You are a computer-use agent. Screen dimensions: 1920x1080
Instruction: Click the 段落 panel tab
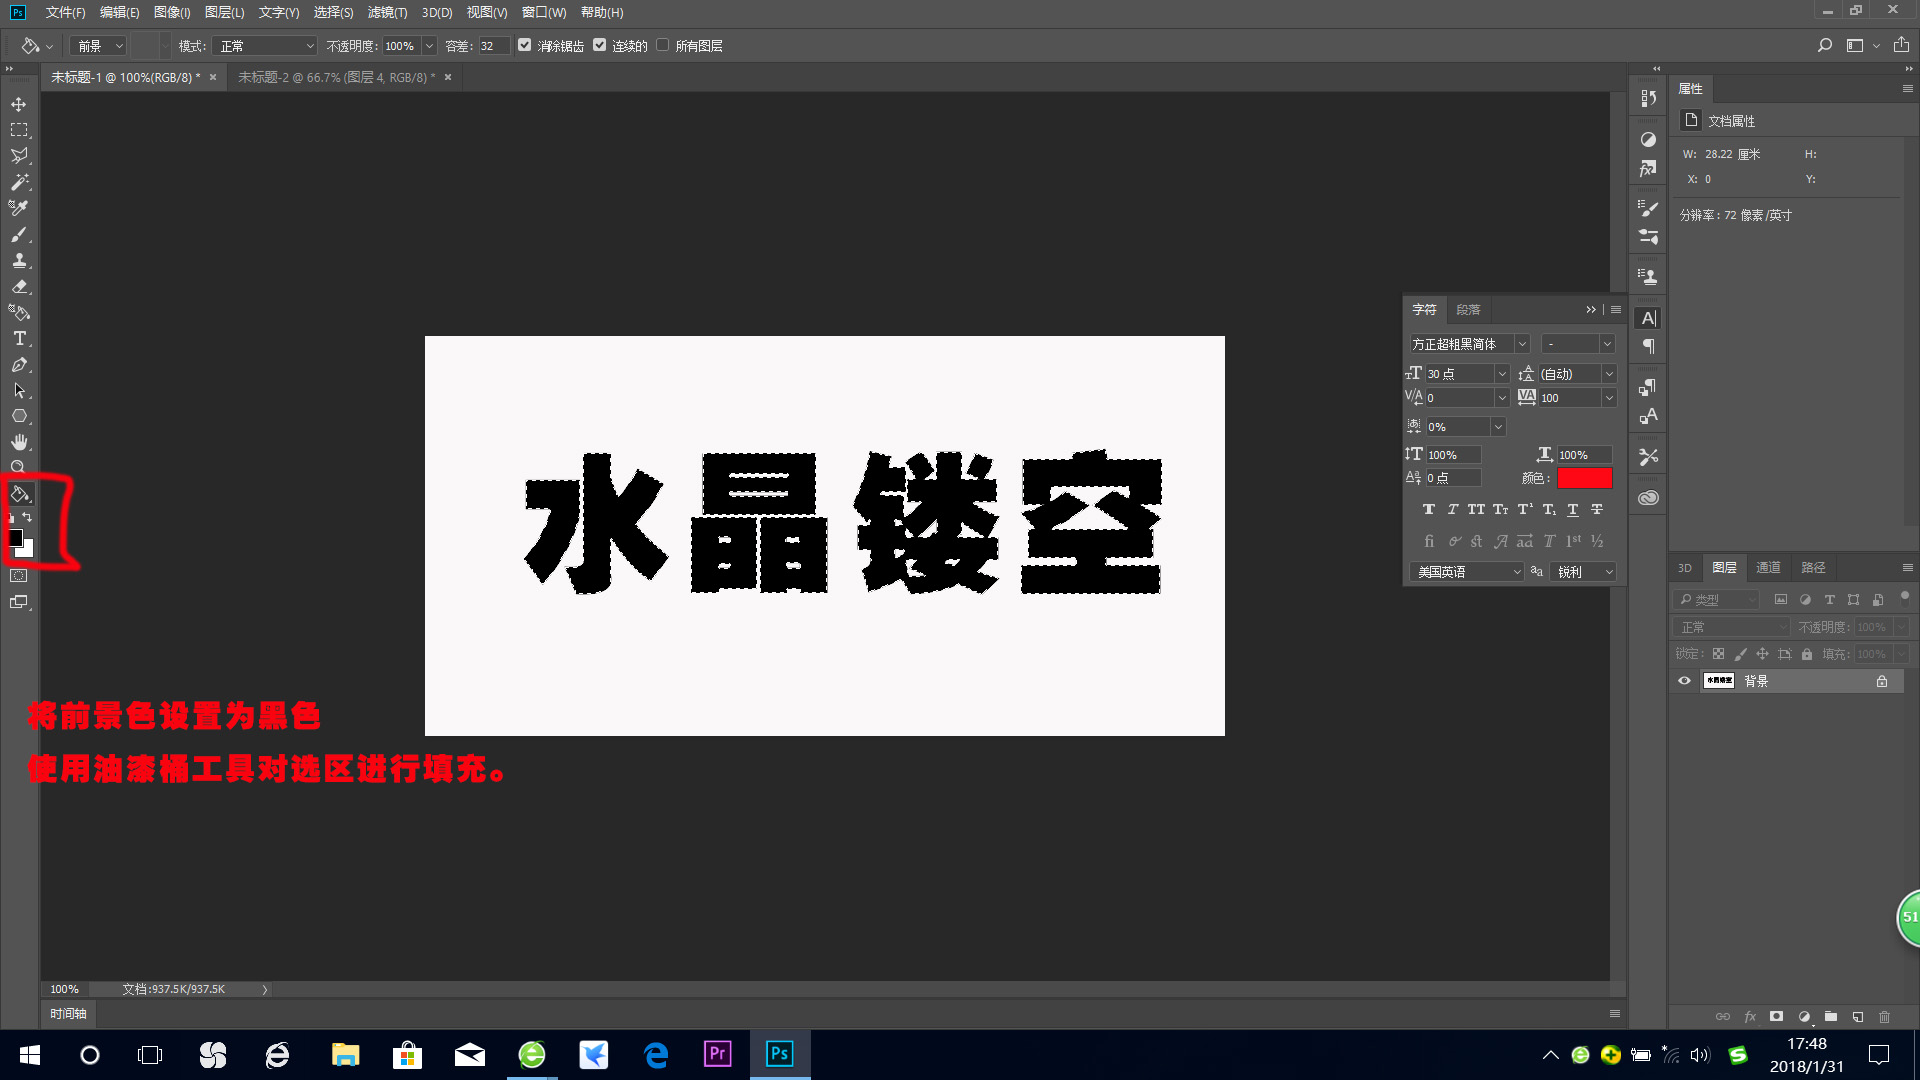click(x=1469, y=309)
